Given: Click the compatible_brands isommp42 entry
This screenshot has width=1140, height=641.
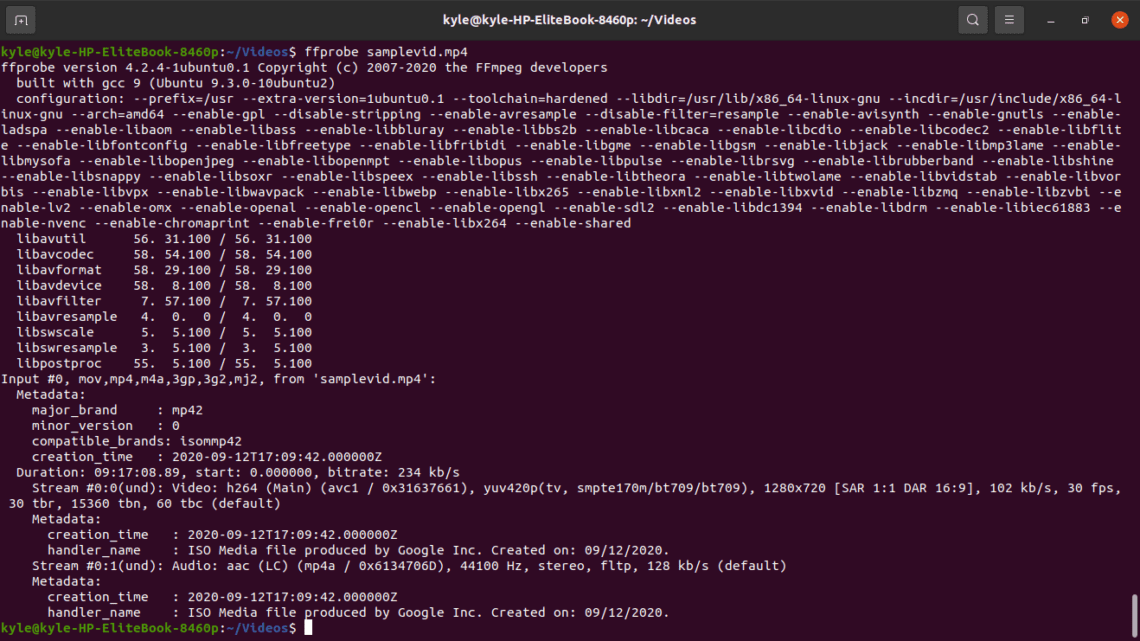Looking at the screenshot, I should (x=136, y=441).
